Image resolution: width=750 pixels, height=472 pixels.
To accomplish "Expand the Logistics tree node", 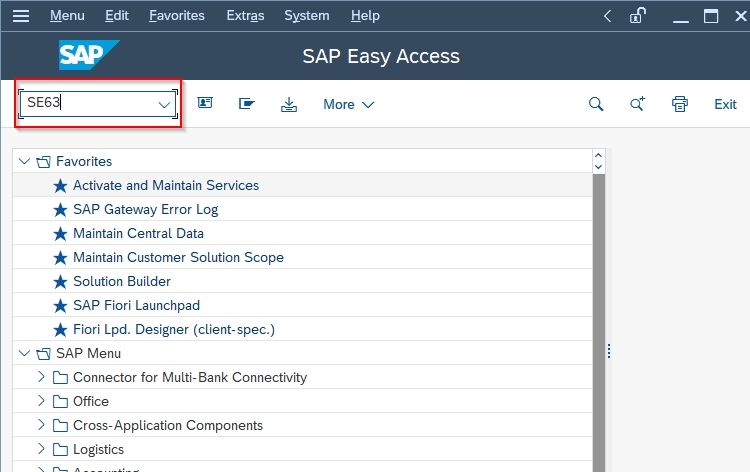I will click(41, 449).
